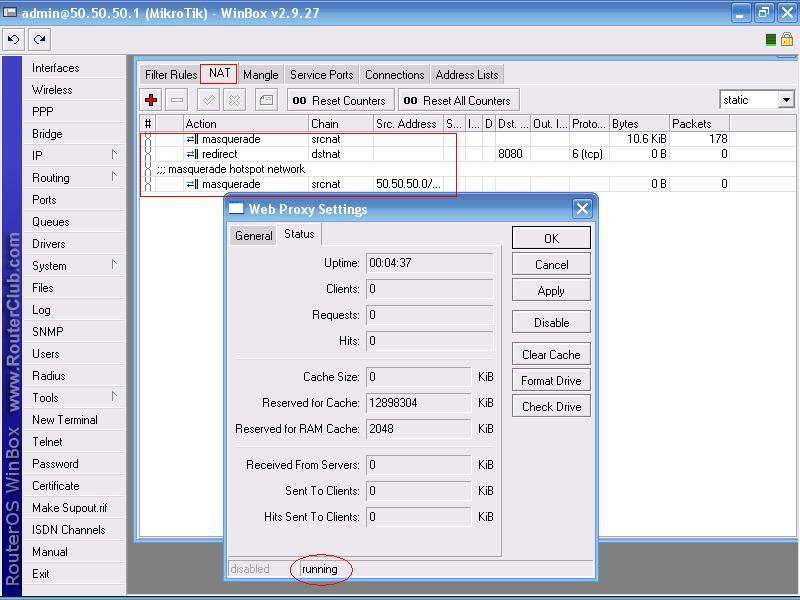
Task: Open Radius in the sidebar
Action: [74, 376]
